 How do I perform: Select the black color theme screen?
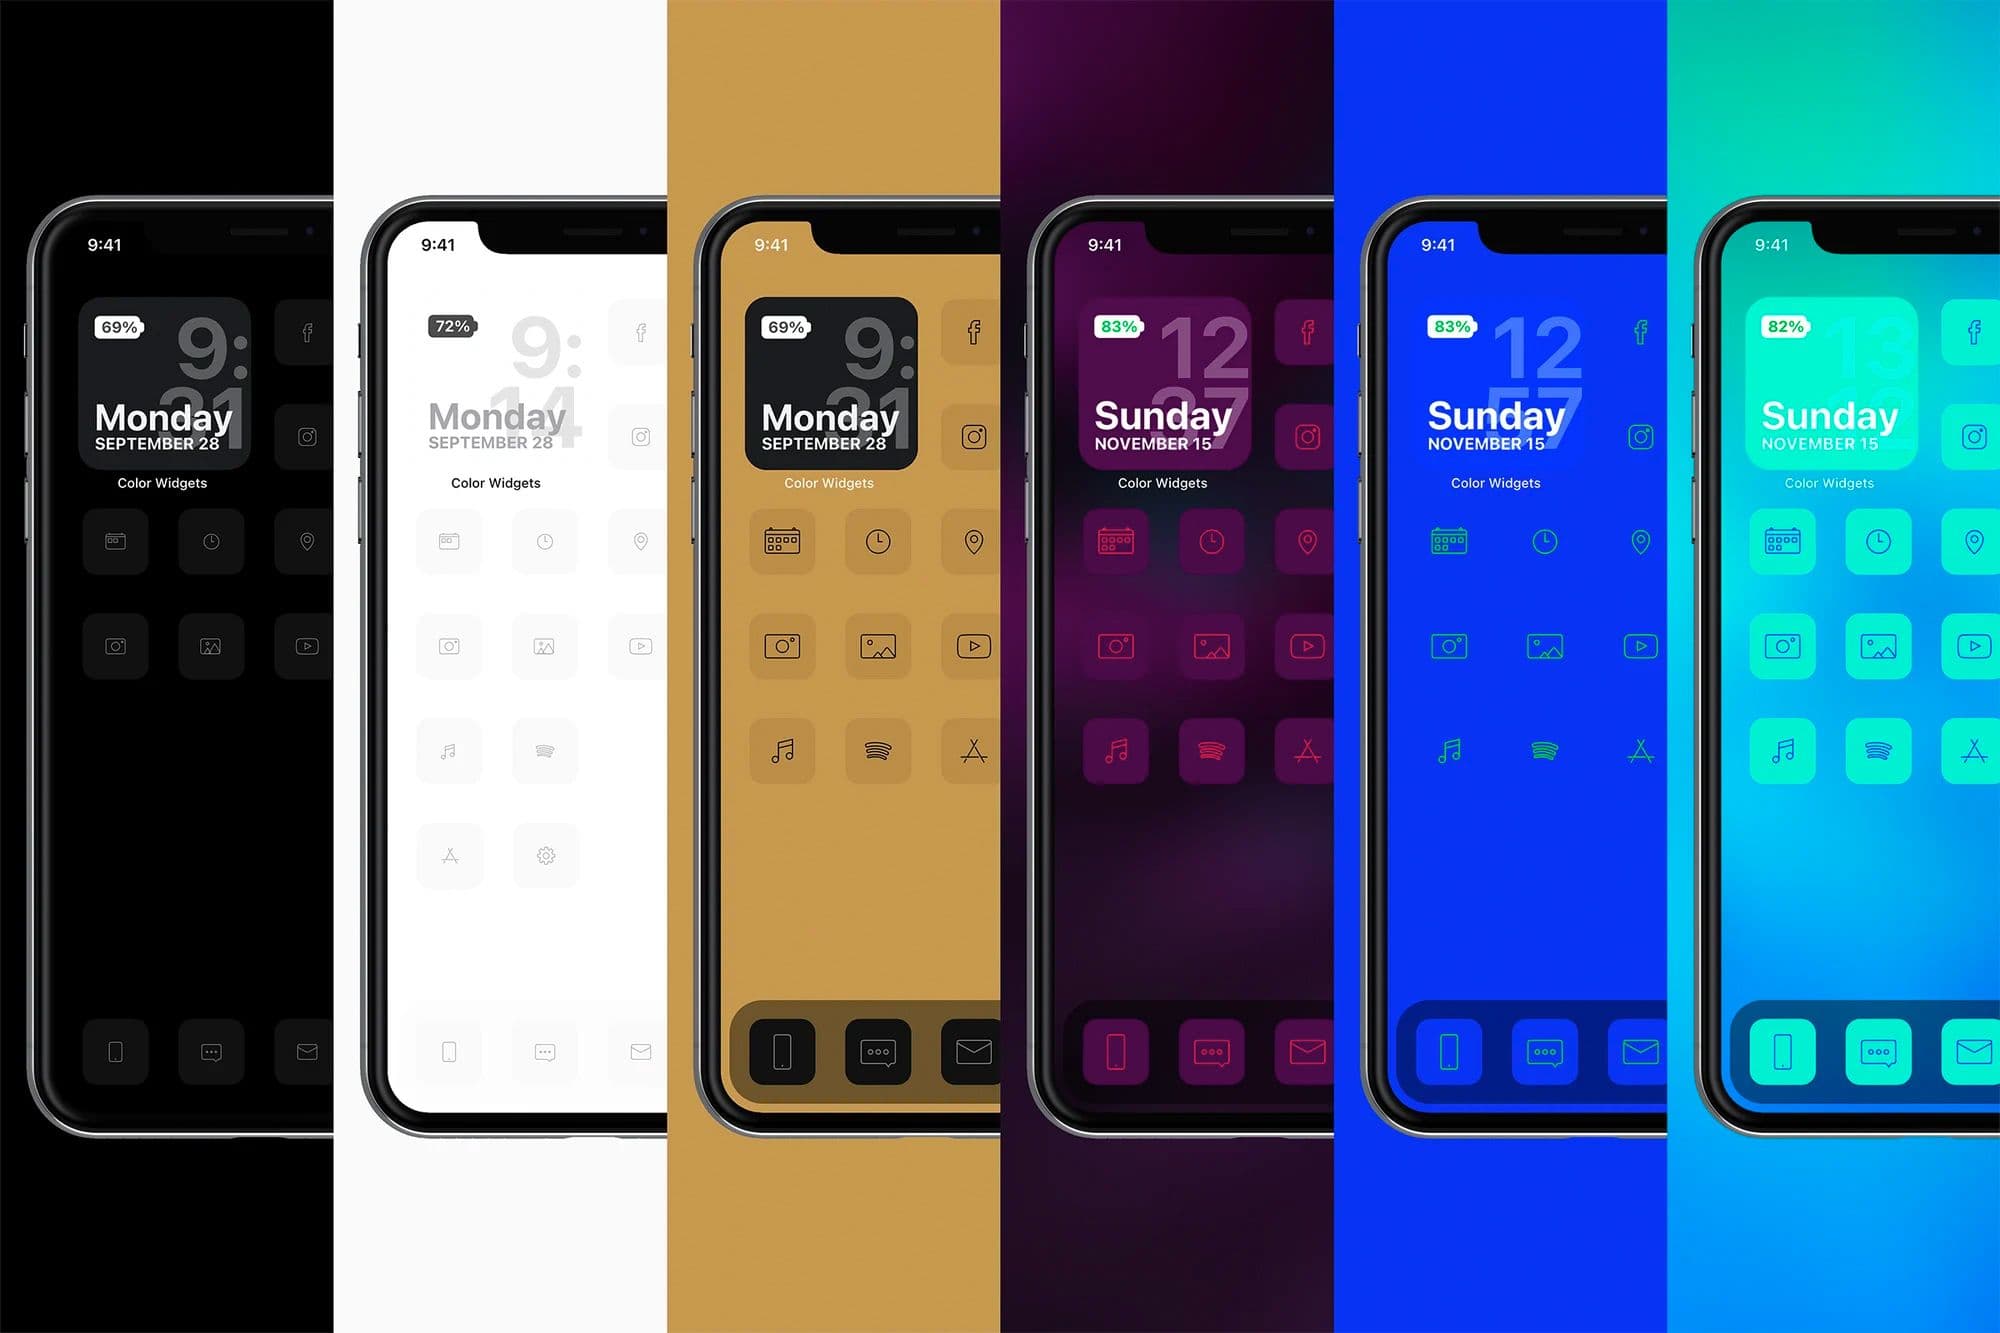(x=167, y=666)
